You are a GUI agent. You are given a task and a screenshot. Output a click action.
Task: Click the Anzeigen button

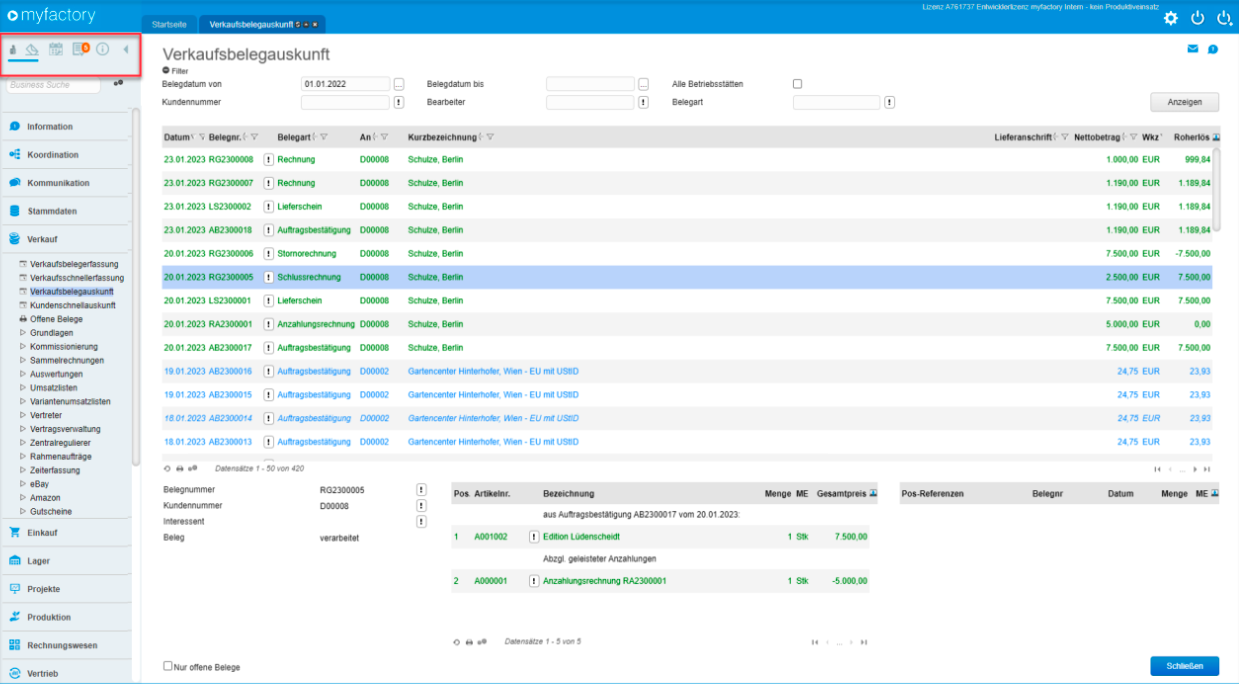1185,102
